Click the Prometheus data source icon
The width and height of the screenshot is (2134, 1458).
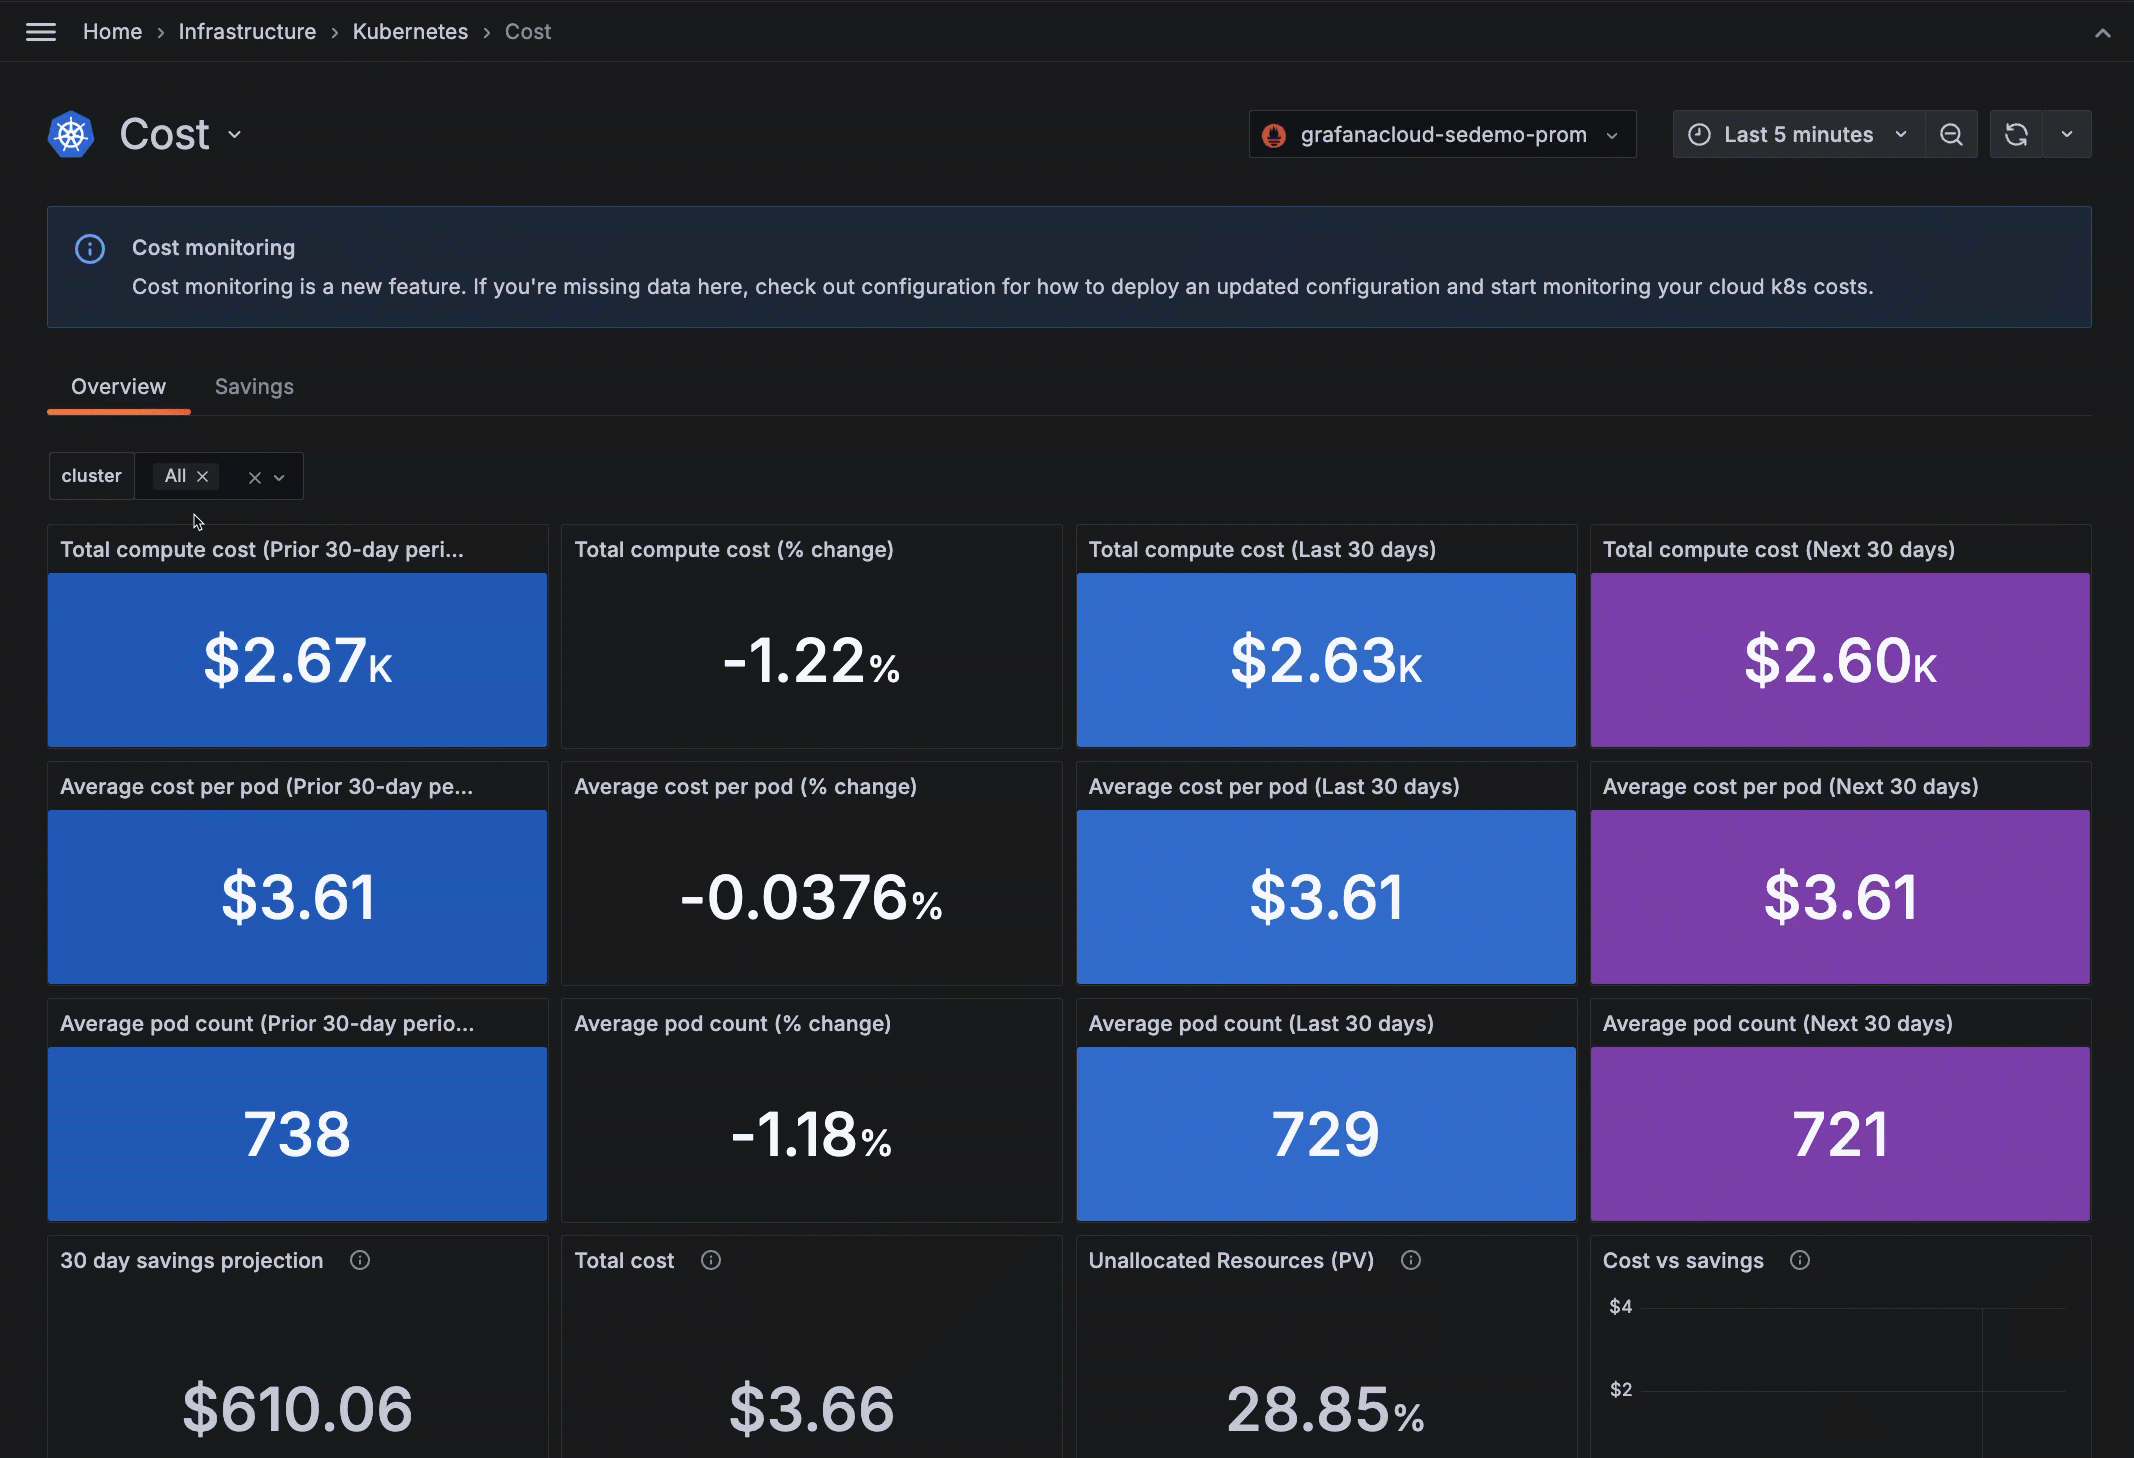1275,134
